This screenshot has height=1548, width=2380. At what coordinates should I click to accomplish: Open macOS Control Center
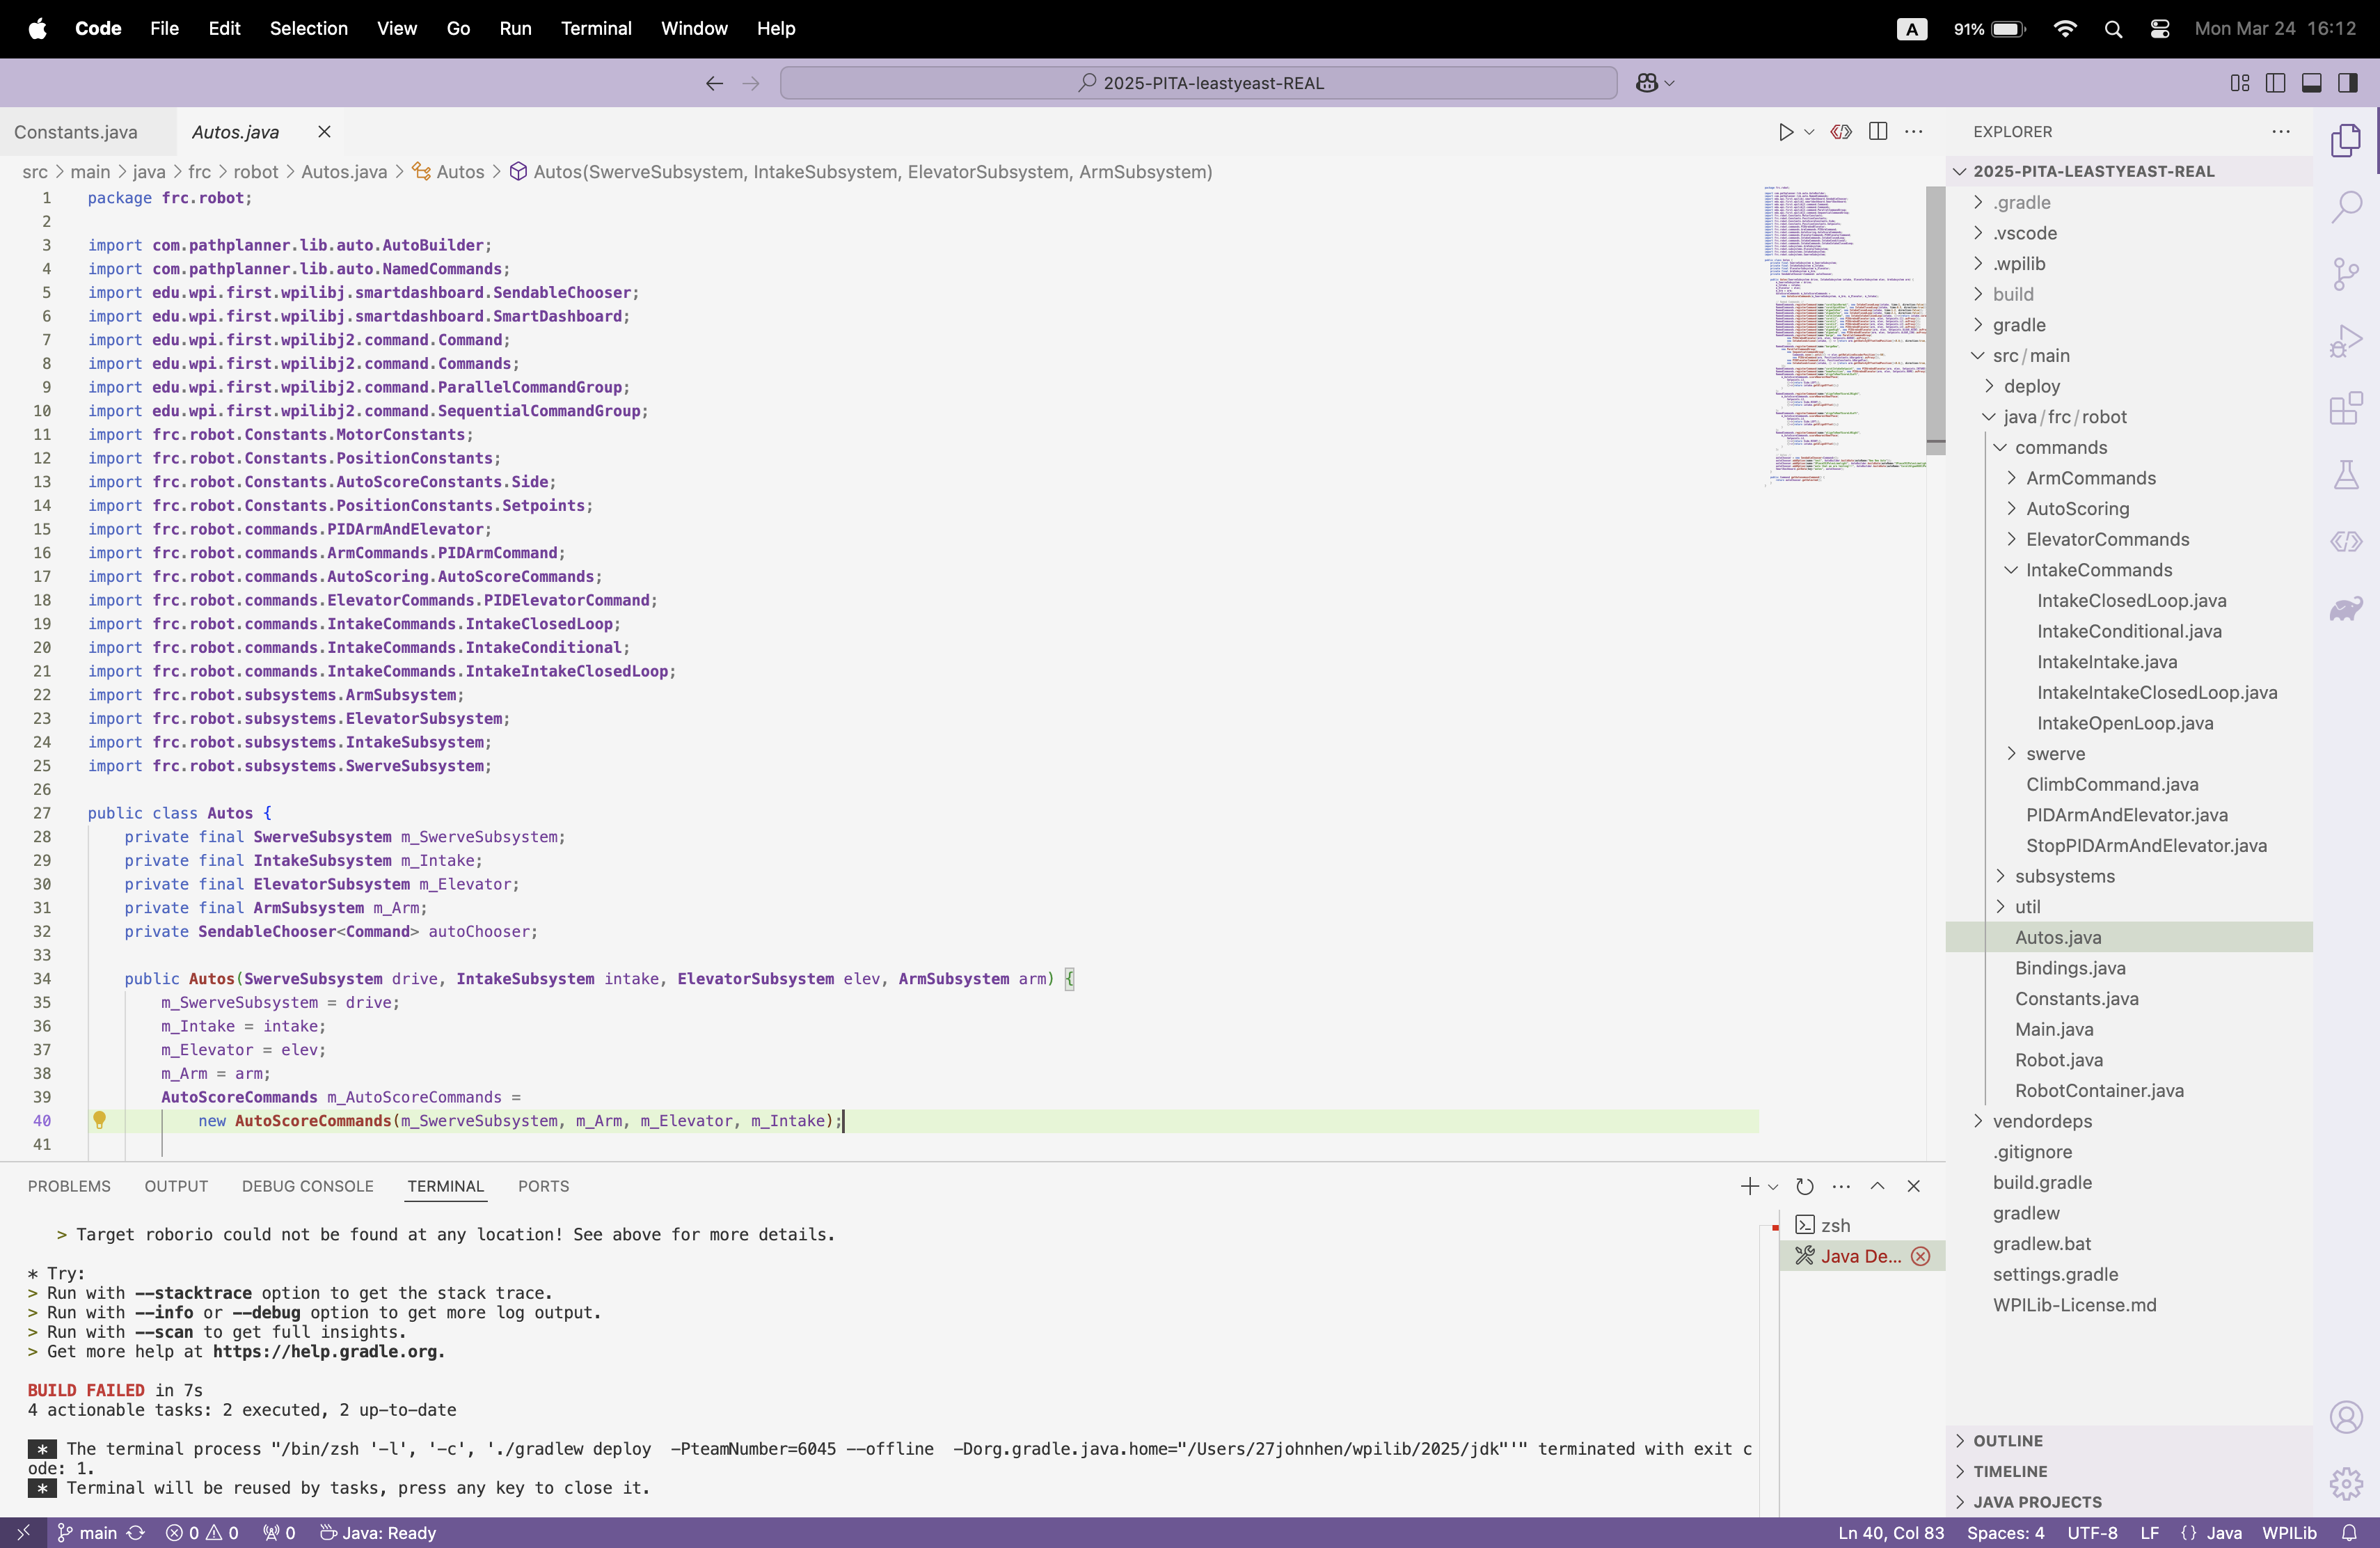pyautogui.click(x=2160, y=29)
